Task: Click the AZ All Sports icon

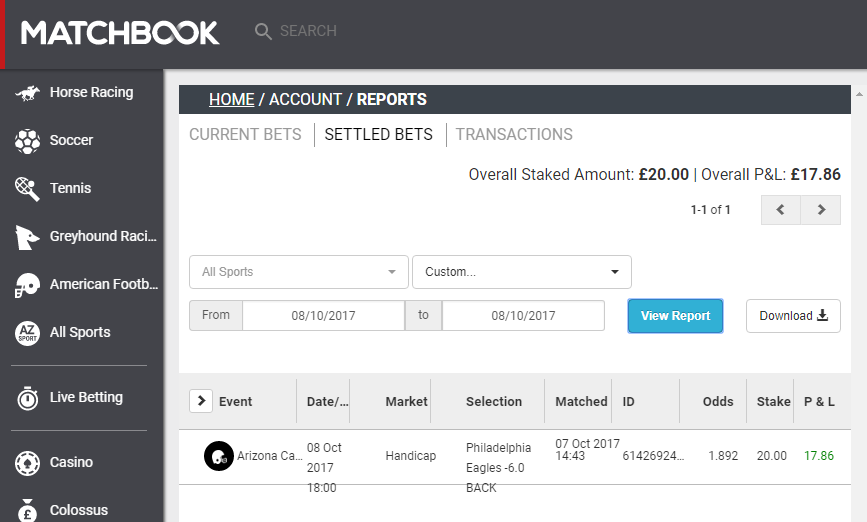Action: click(x=27, y=333)
